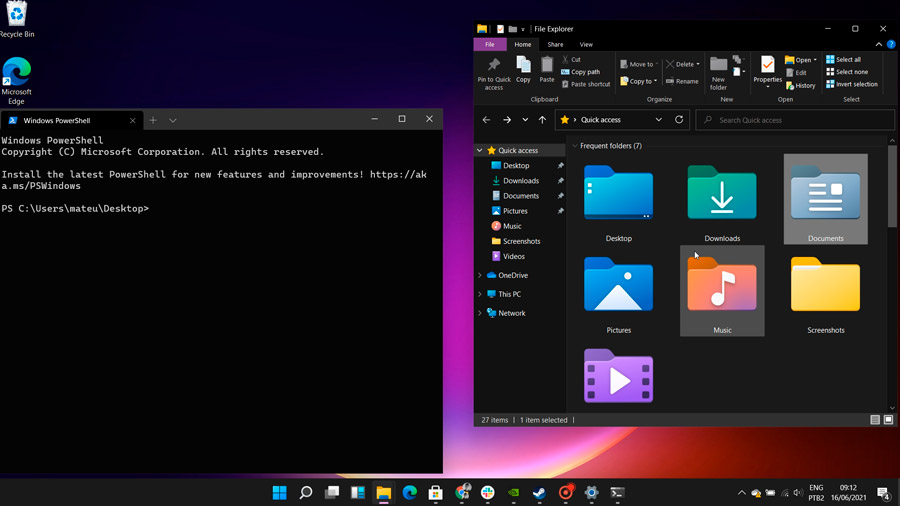Click Paste shortcut in the ribbon
Viewport: 900px width, 506px height.
pos(585,84)
